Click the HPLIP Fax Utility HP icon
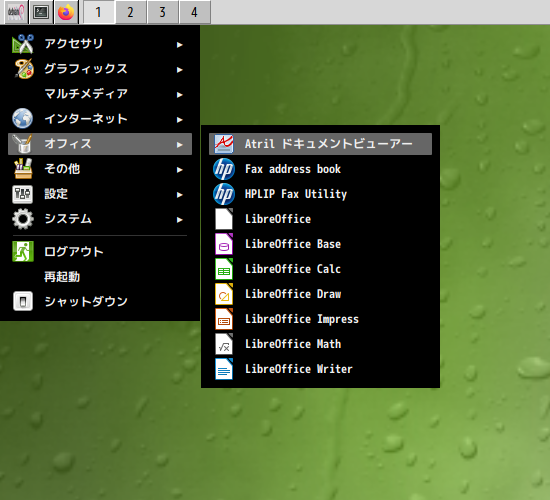The height and width of the screenshot is (500, 550). point(224,194)
